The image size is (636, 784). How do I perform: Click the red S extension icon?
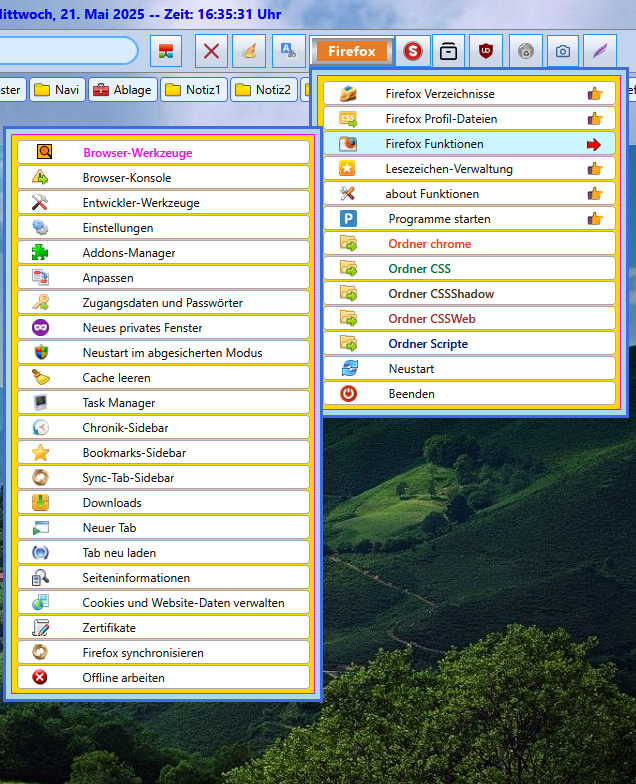pyautogui.click(x=412, y=51)
